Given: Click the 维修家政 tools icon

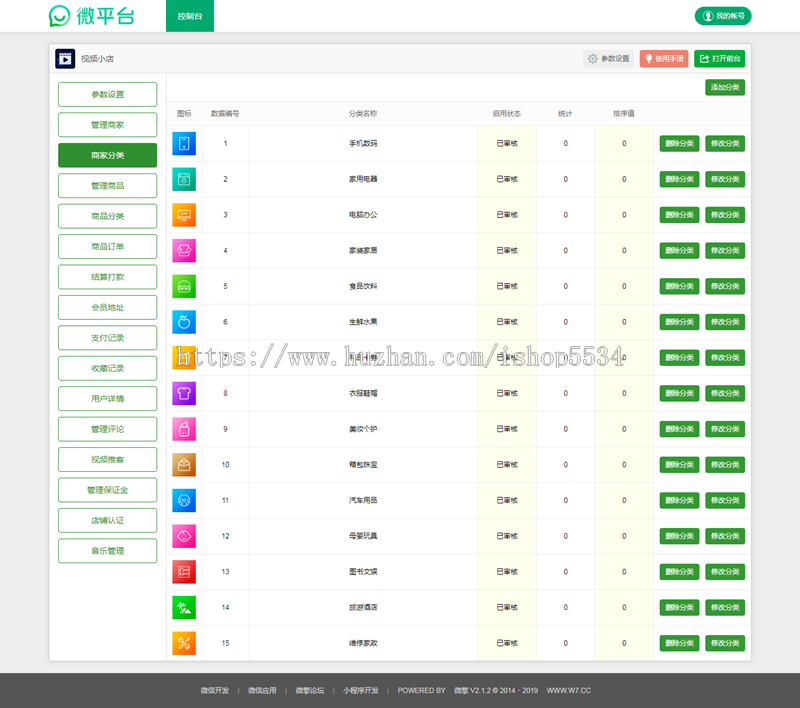Looking at the screenshot, I should [x=184, y=643].
